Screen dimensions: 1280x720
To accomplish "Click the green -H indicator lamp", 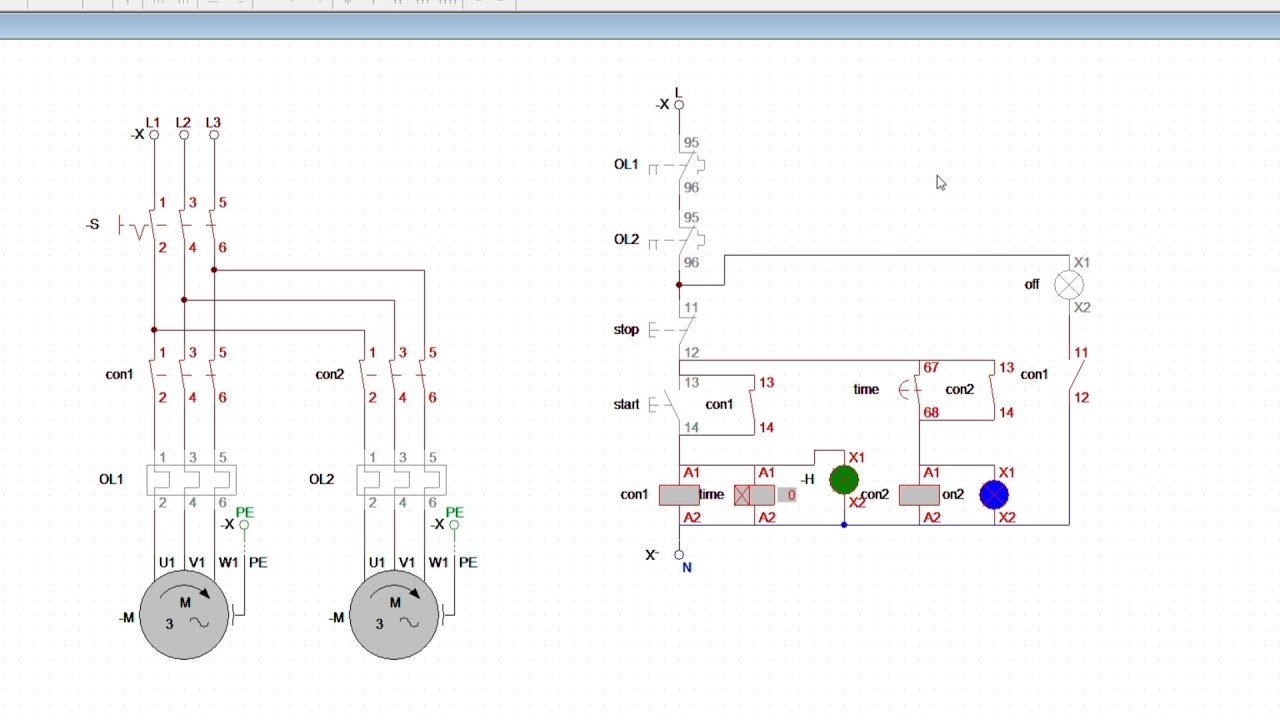I will (x=844, y=480).
